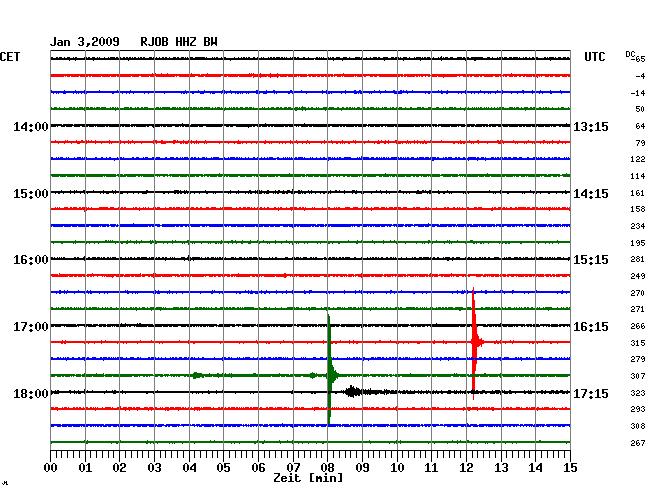Click minute tick label 13 on axis
Image resolution: width=650 pixels, height=494 pixels.
[x=501, y=468]
